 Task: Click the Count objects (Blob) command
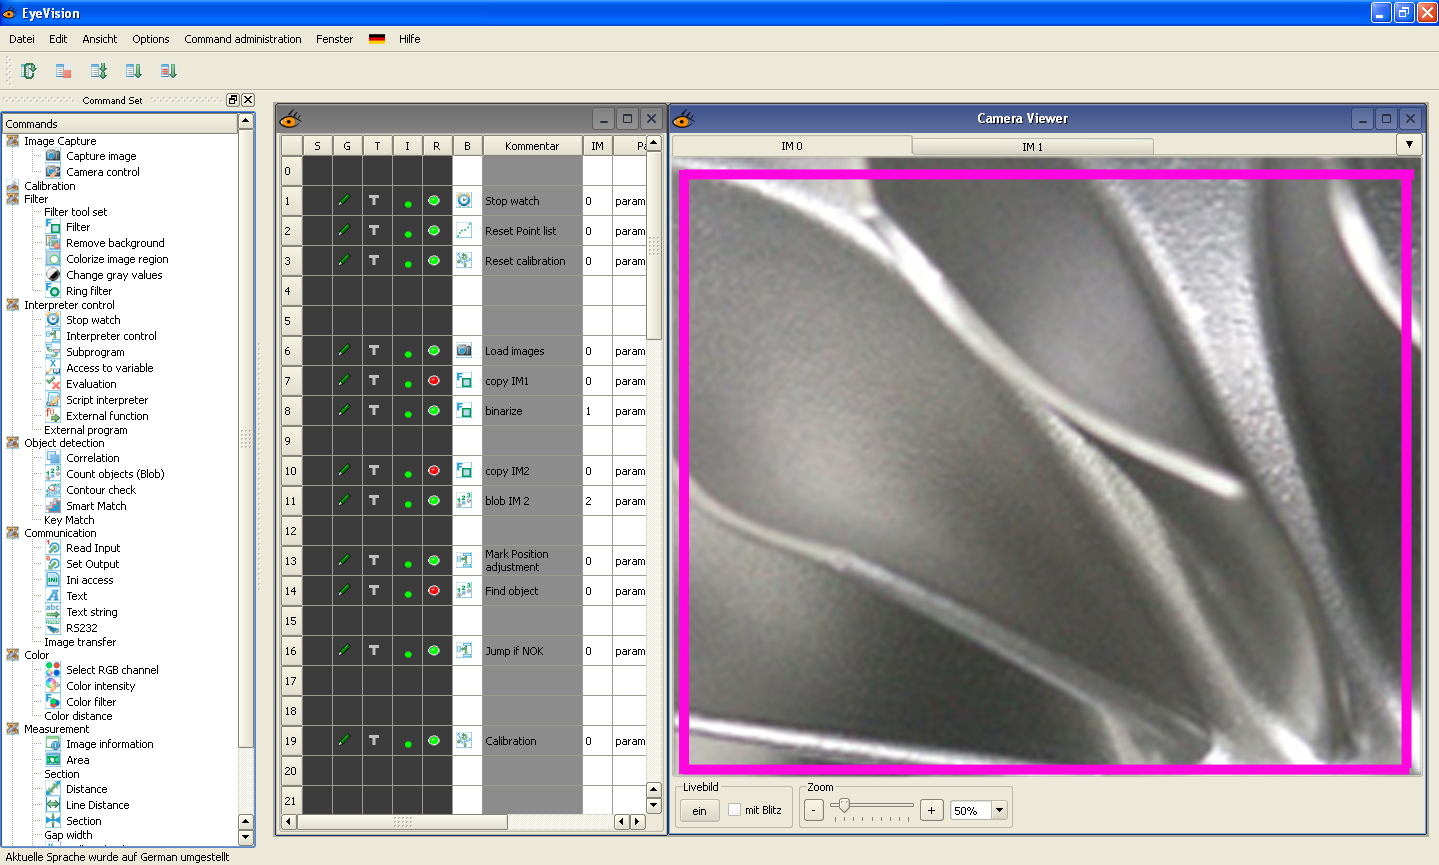click(115, 474)
